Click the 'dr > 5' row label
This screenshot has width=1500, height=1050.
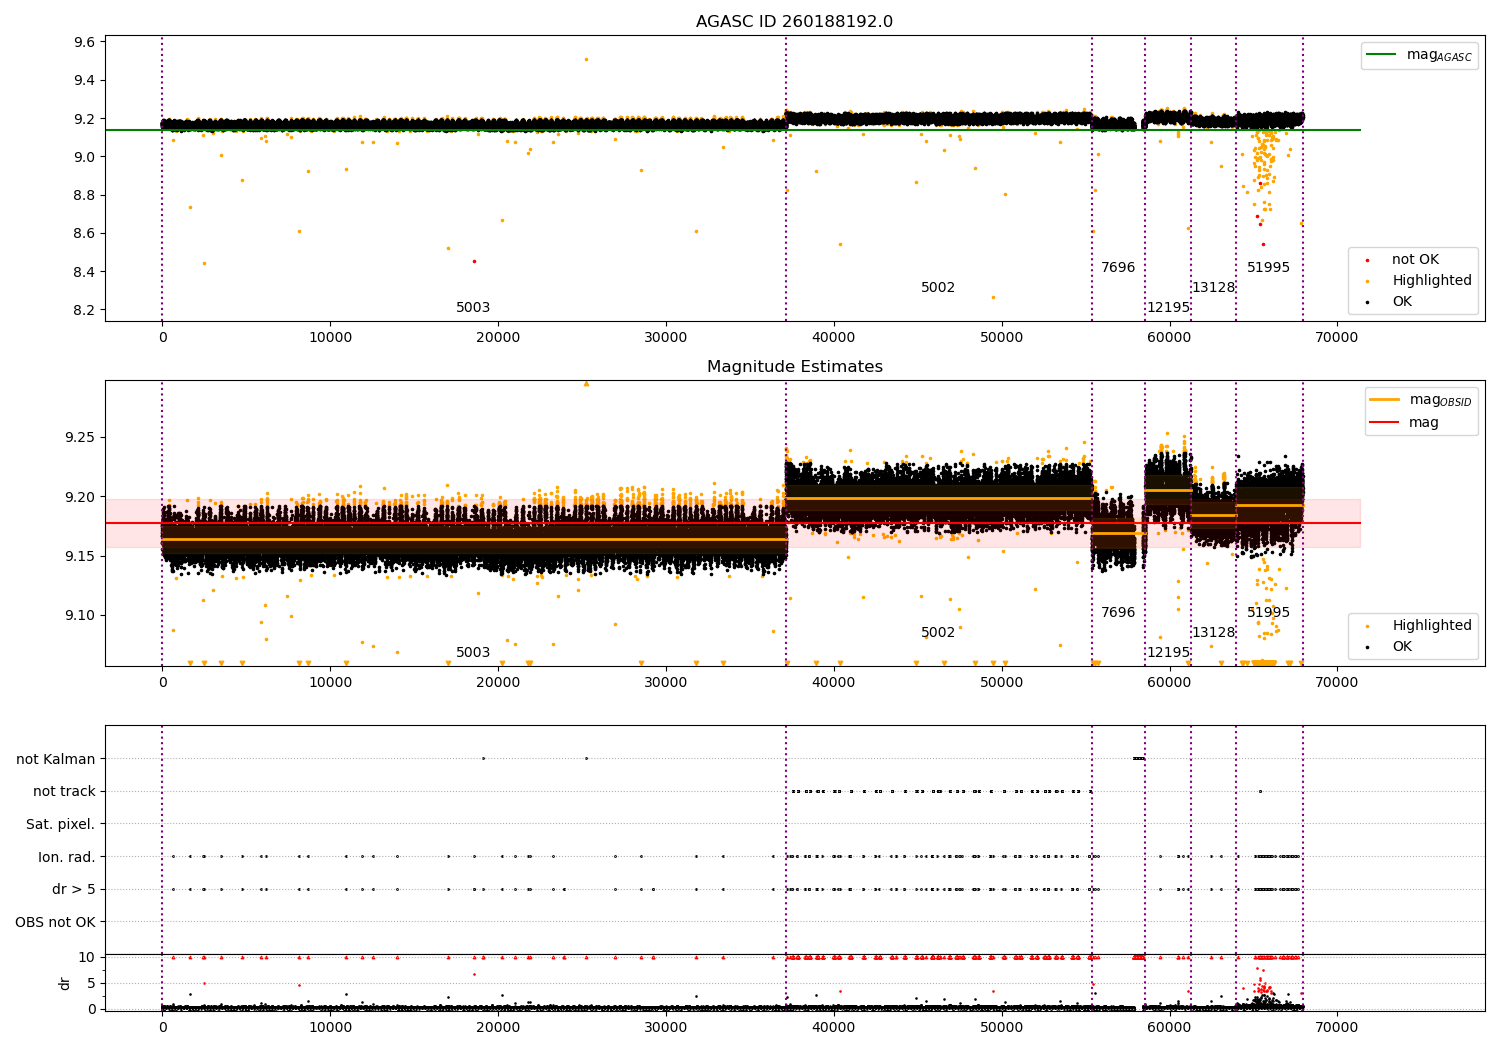click(74, 889)
